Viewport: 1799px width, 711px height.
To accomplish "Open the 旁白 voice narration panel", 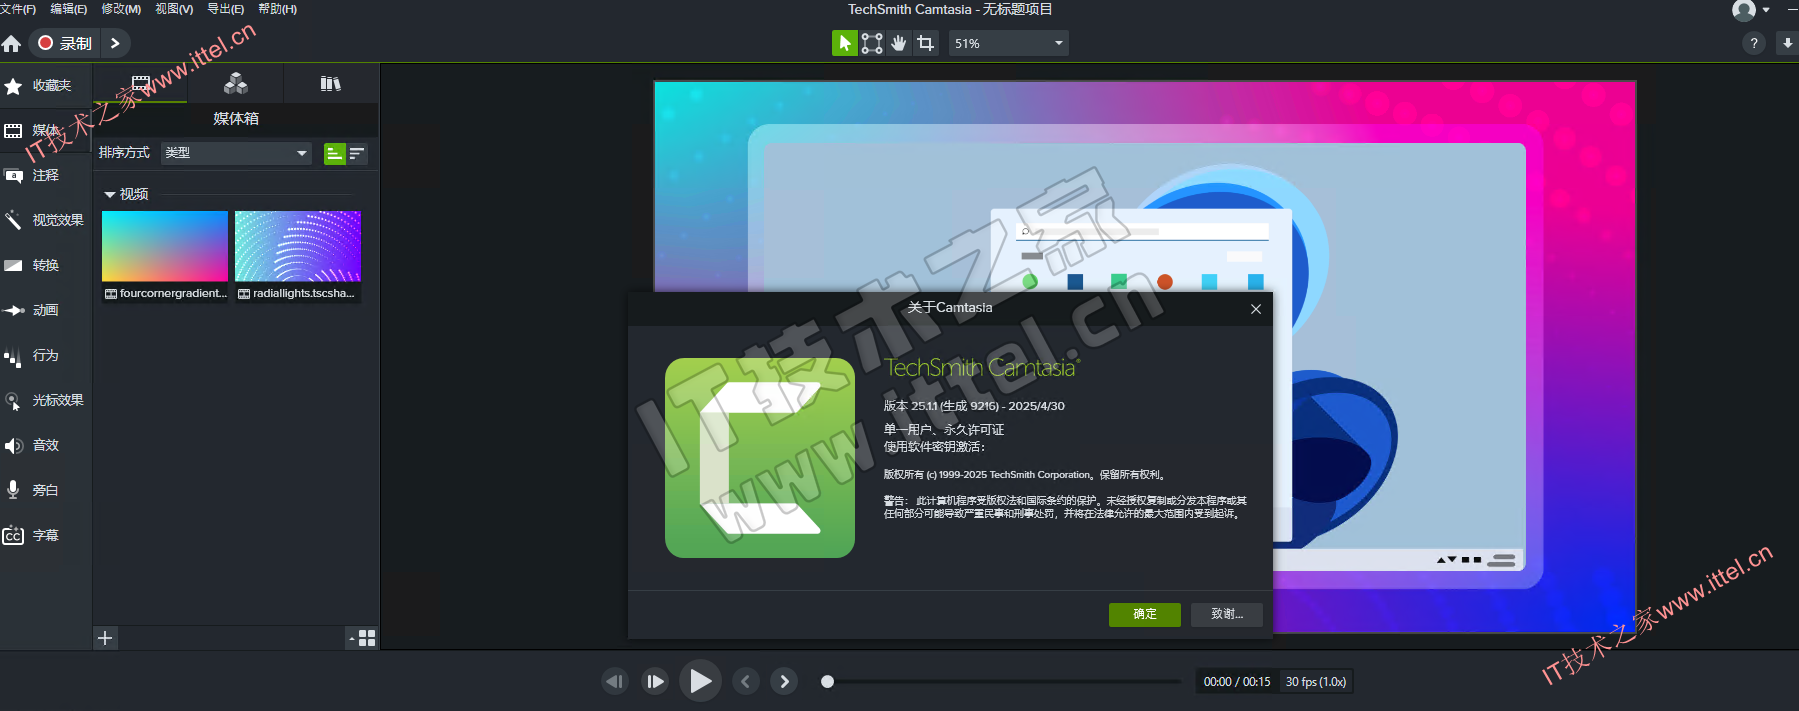I will [46, 490].
